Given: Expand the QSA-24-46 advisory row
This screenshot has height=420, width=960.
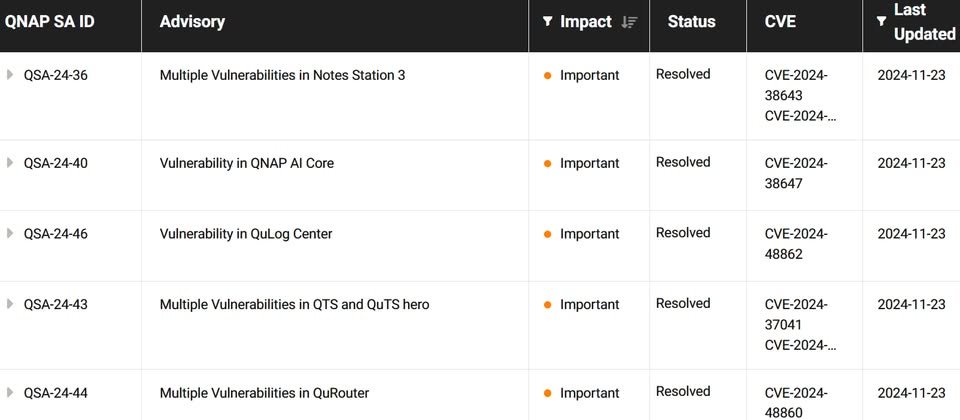Looking at the screenshot, I should pyautogui.click(x=10, y=234).
